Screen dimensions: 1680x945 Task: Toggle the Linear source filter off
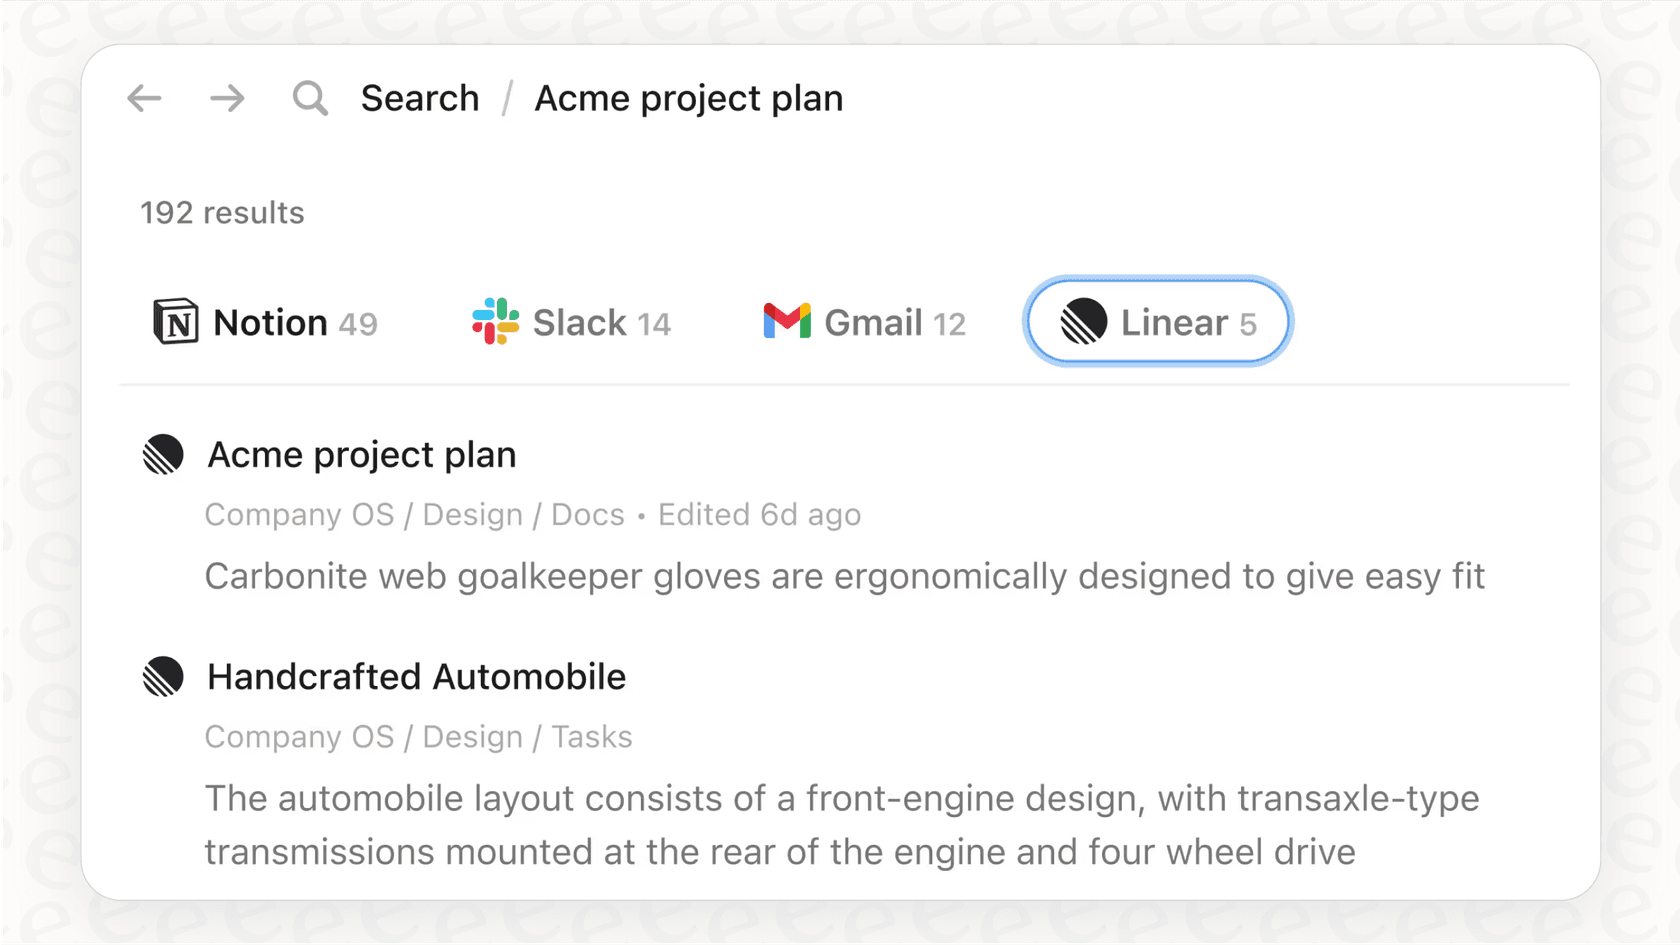pyautogui.click(x=1157, y=322)
